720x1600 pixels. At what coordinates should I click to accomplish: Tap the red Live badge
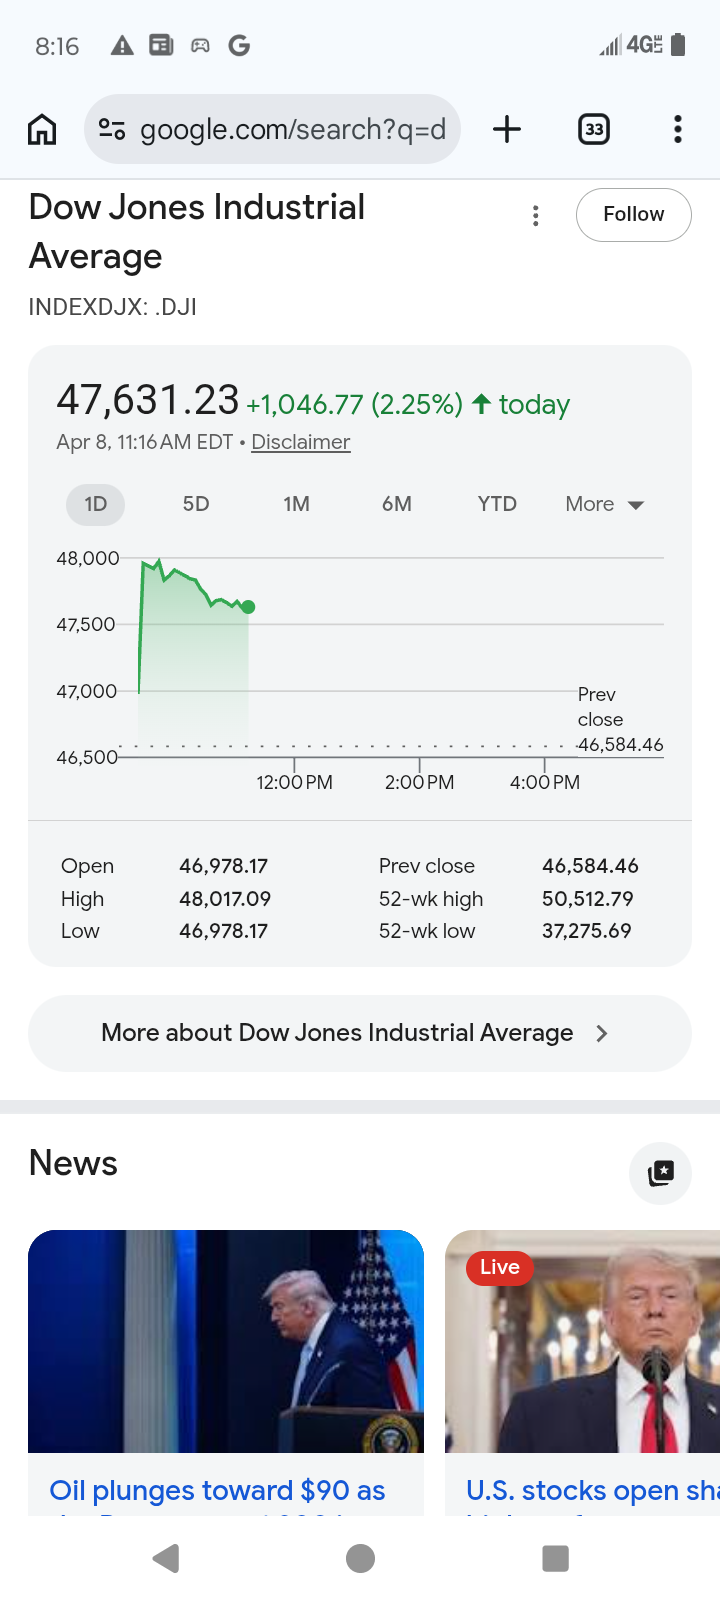click(x=500, y=1267)
